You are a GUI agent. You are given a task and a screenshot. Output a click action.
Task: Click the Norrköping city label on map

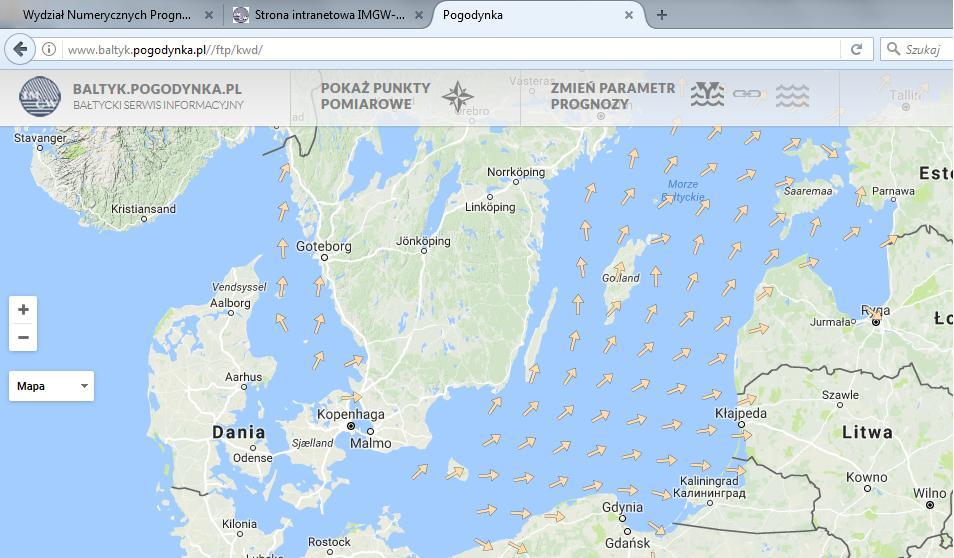[x=516, y=172]
